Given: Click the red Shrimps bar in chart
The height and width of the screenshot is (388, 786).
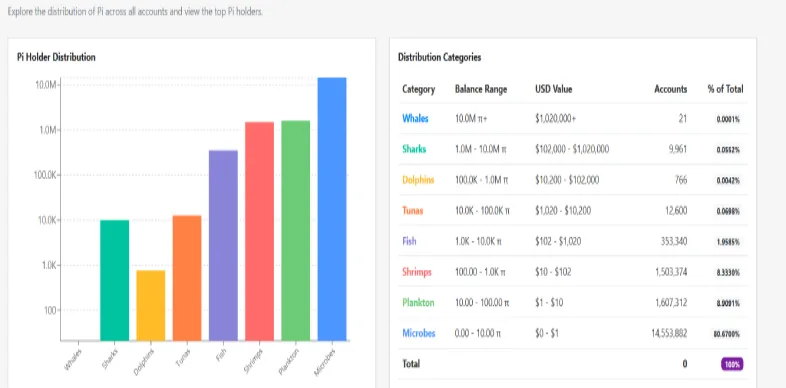Looking at the screenshot, I should pyautogui.click(x=259, y=231).
